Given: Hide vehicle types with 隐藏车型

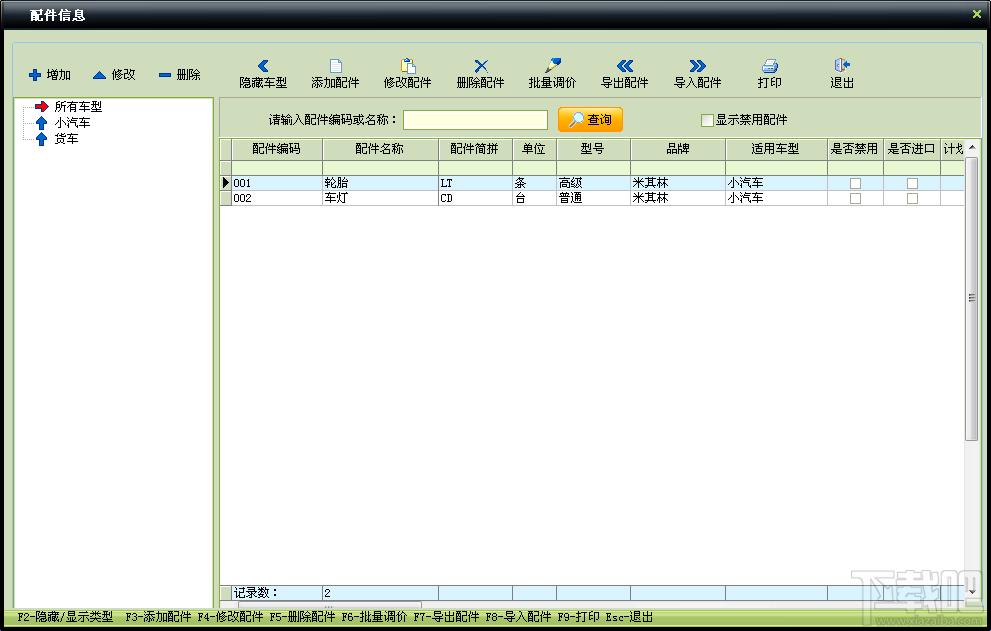Looking at the screenshot, I should click(263, 74).
